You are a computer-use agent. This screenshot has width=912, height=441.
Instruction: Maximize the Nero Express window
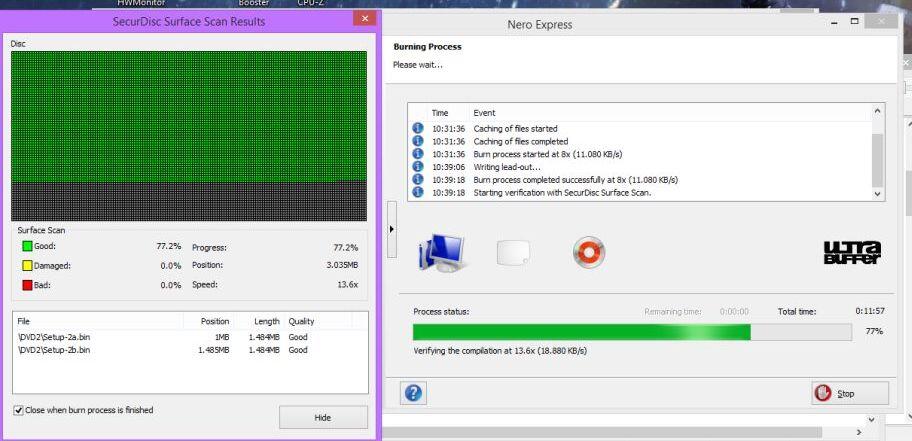click(854, 22)
